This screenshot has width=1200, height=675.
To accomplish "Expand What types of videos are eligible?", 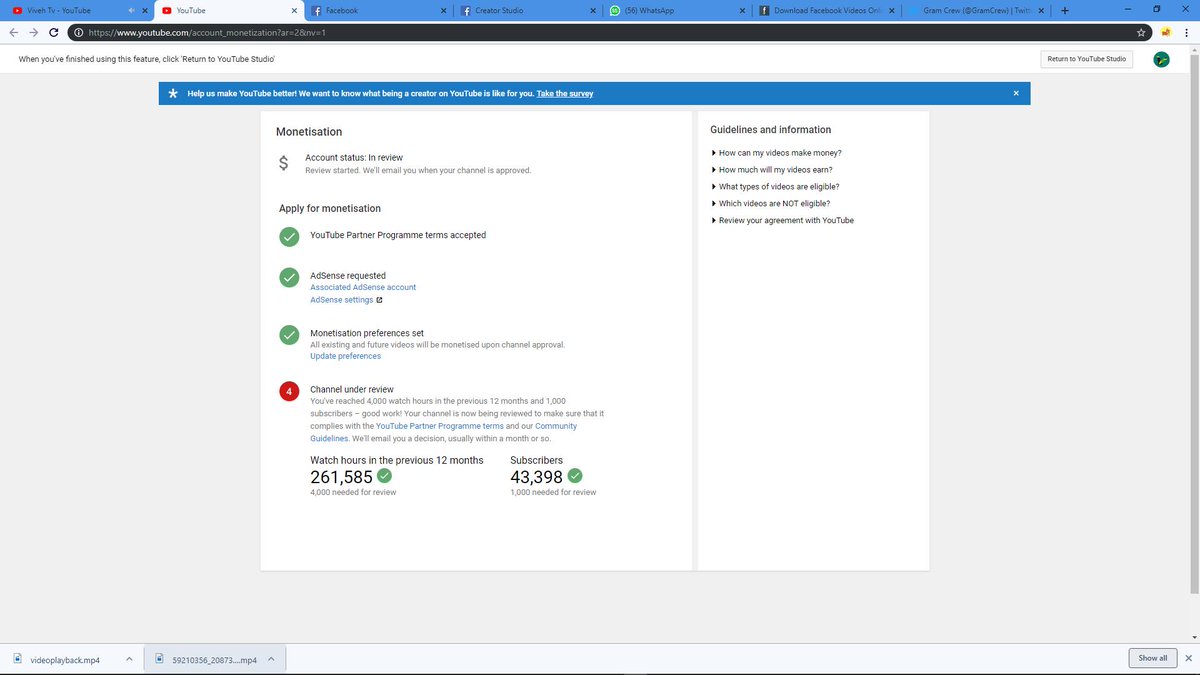I will (775, 187).
